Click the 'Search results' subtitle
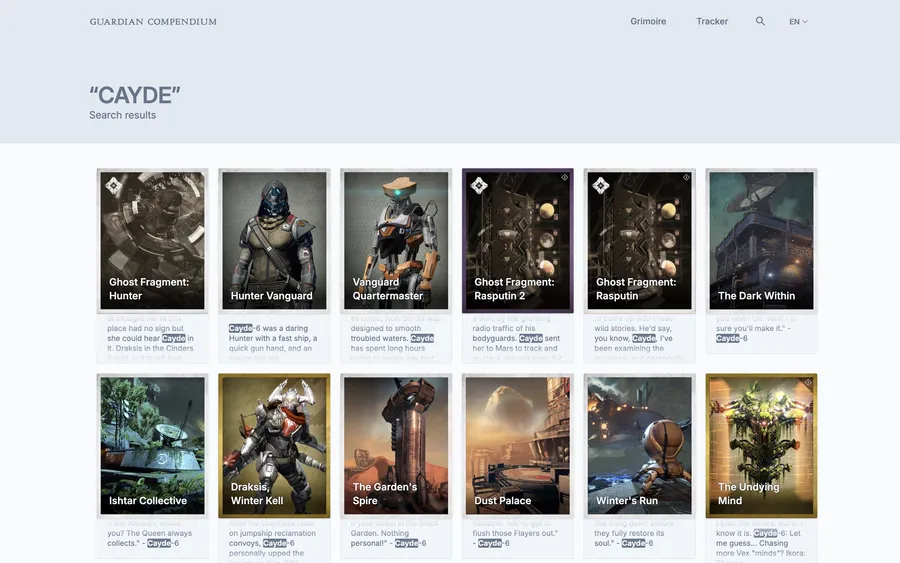The height and width of the screenshot is (563, 900). pyautogui.click(x=122, y=115)
